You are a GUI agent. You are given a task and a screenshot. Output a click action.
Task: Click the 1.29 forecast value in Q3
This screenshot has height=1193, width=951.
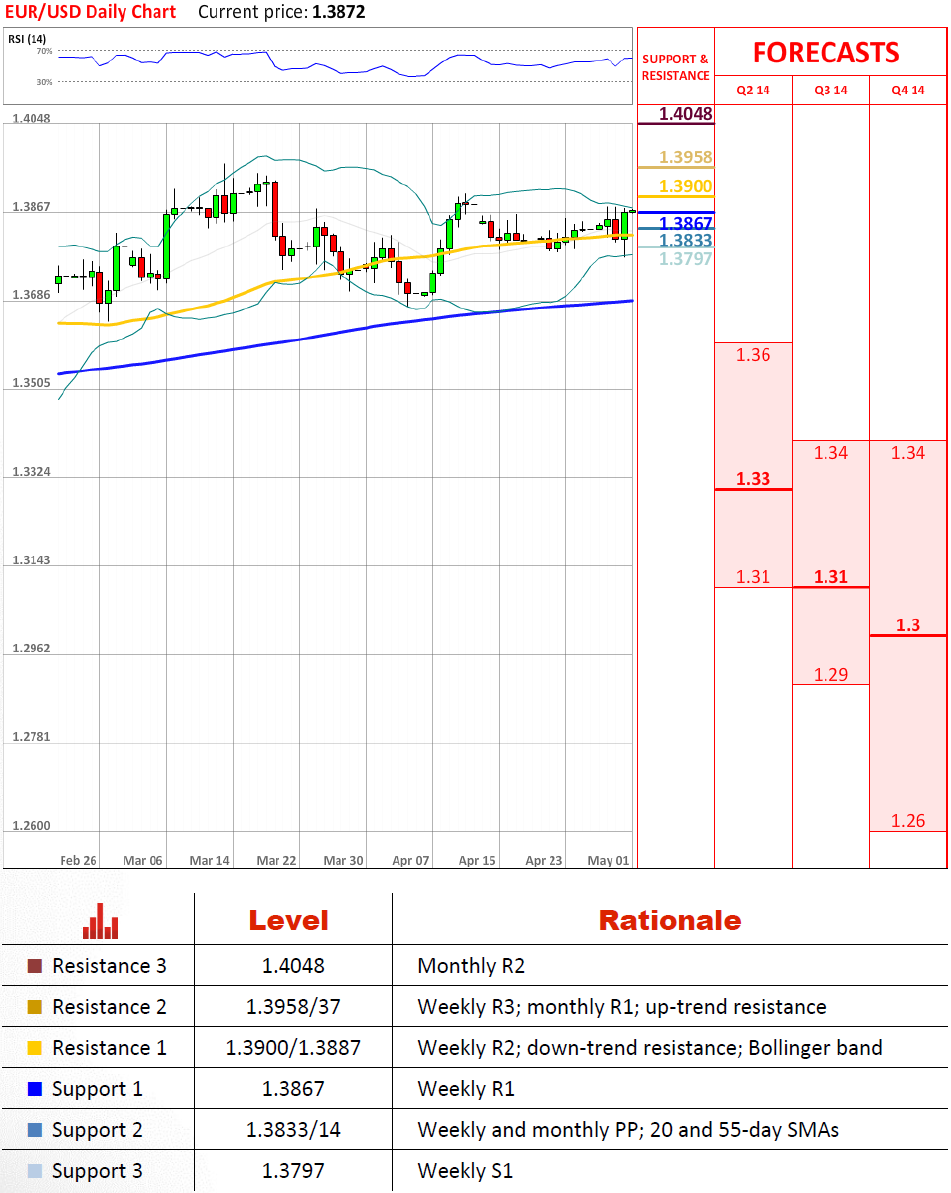(831, 675)
